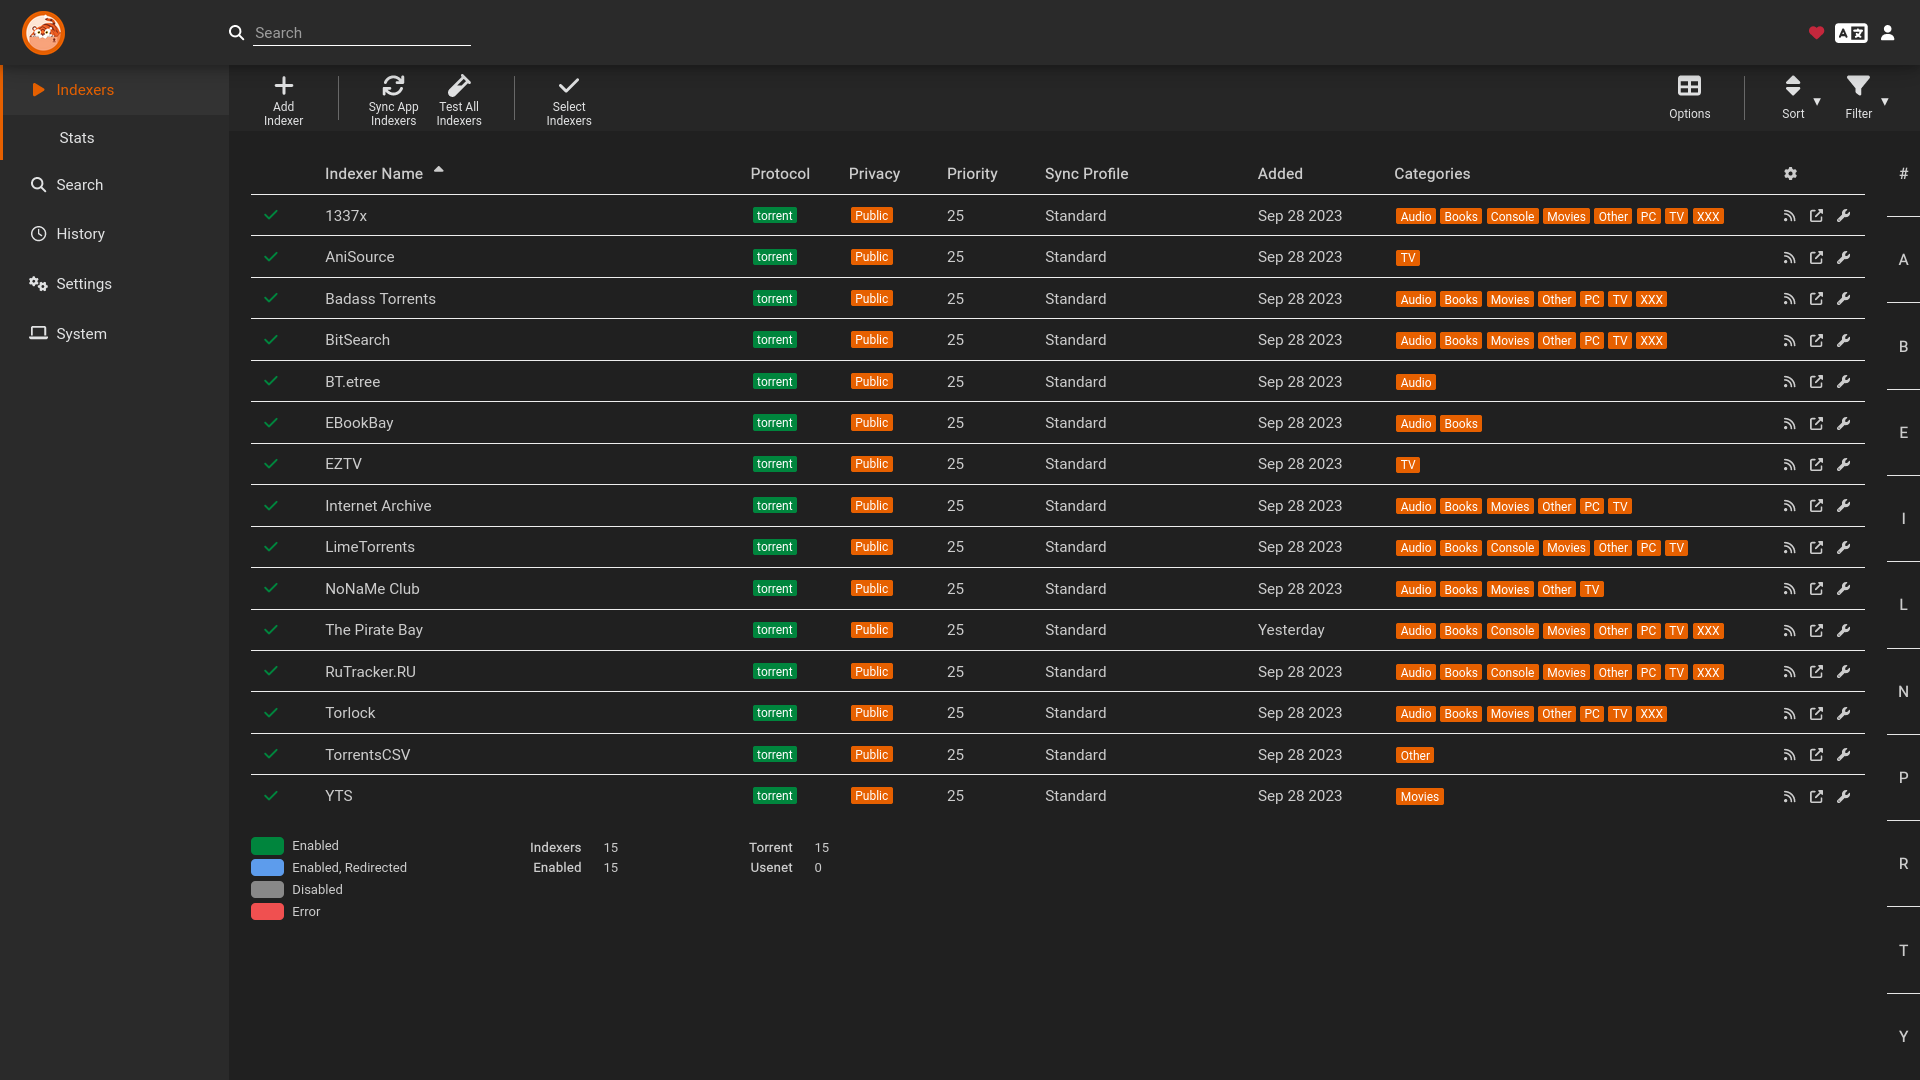Open the user account icon
This screenshot has height=1080, width=1920.
(1887, 33)
